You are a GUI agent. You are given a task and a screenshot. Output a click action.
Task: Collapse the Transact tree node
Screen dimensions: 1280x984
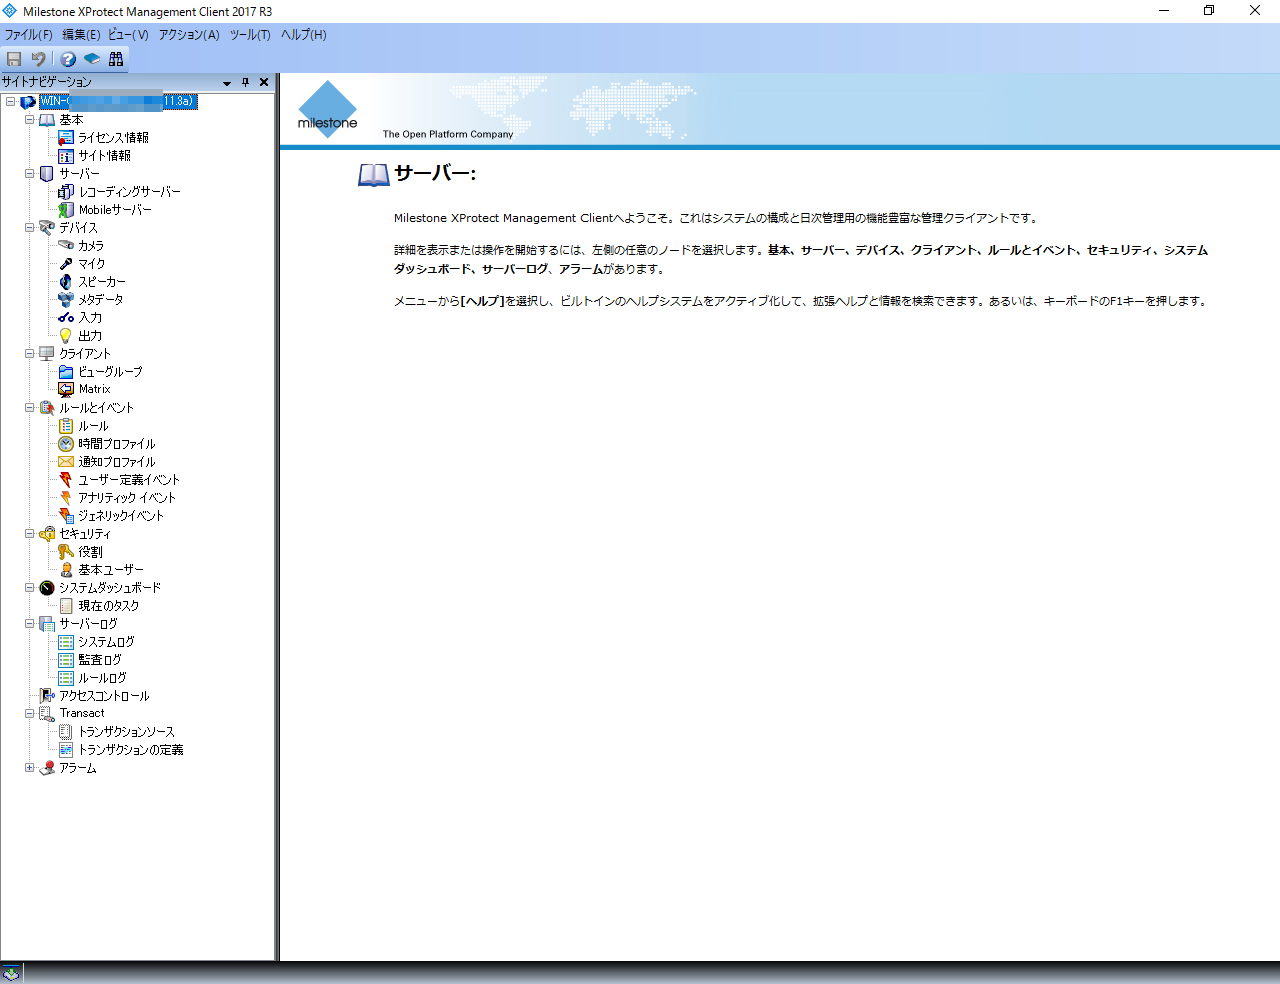tap(30, 713)
